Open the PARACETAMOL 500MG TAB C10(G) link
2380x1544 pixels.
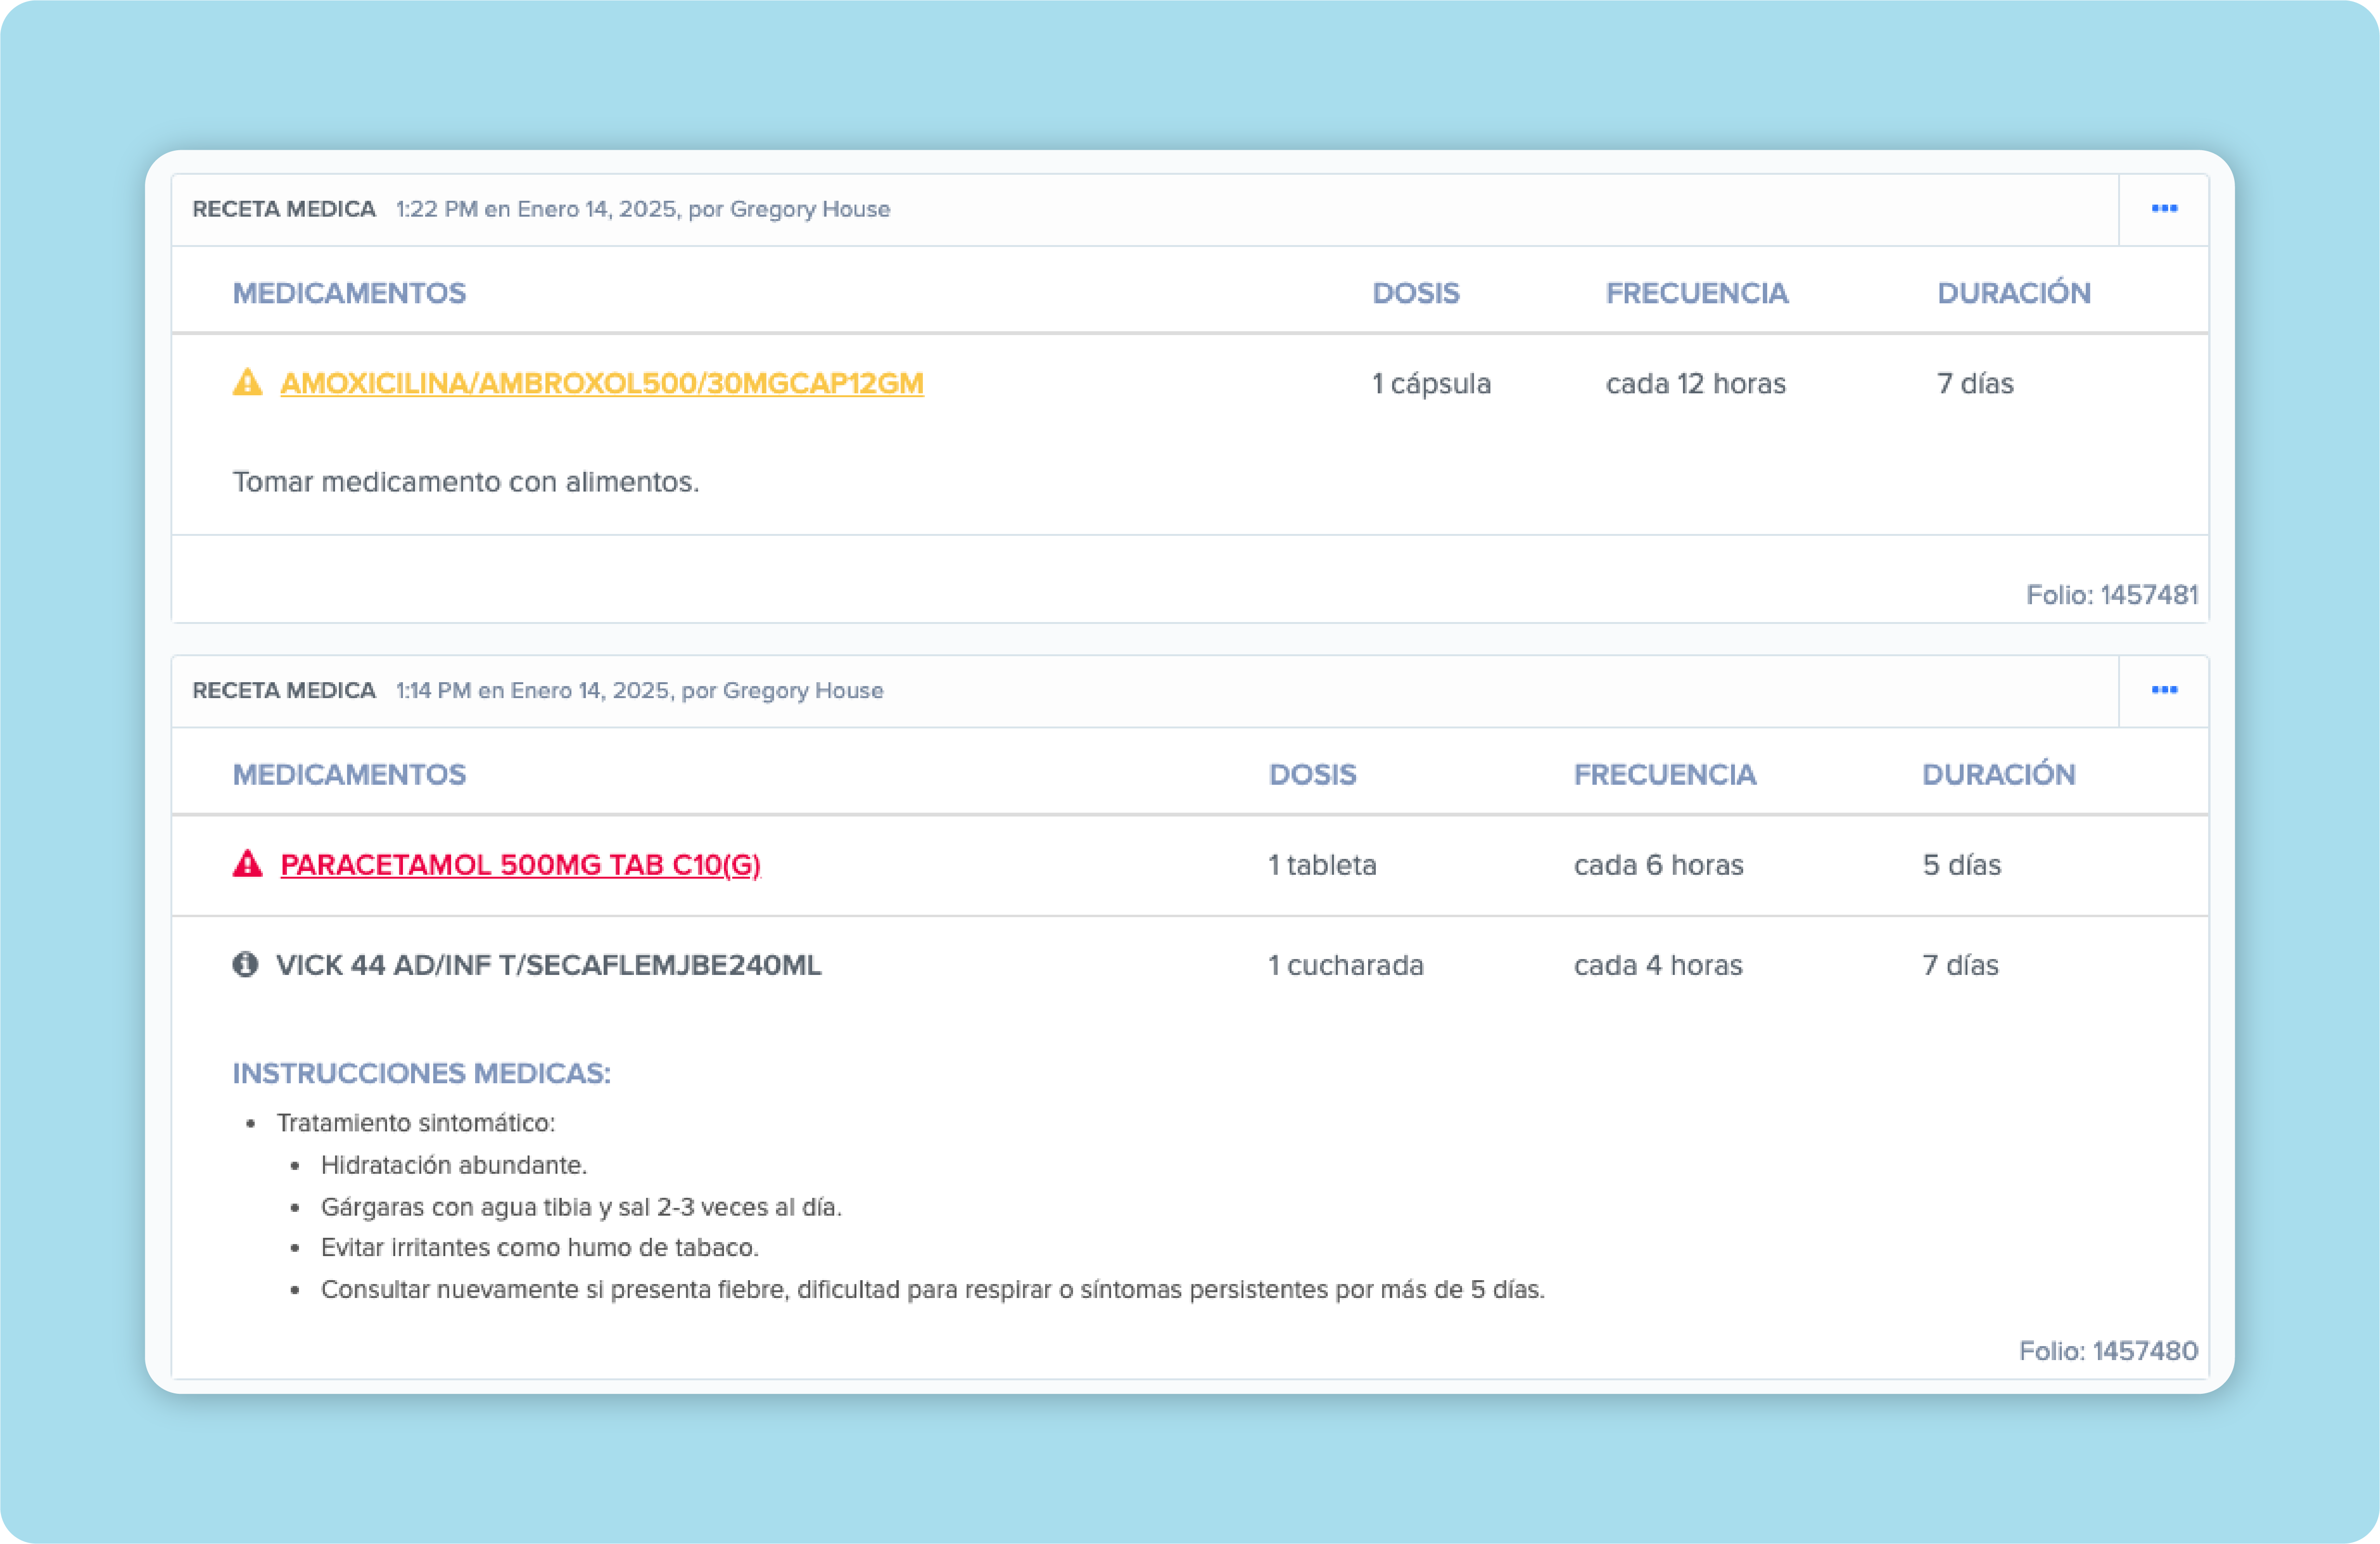(x=520, y=865)
